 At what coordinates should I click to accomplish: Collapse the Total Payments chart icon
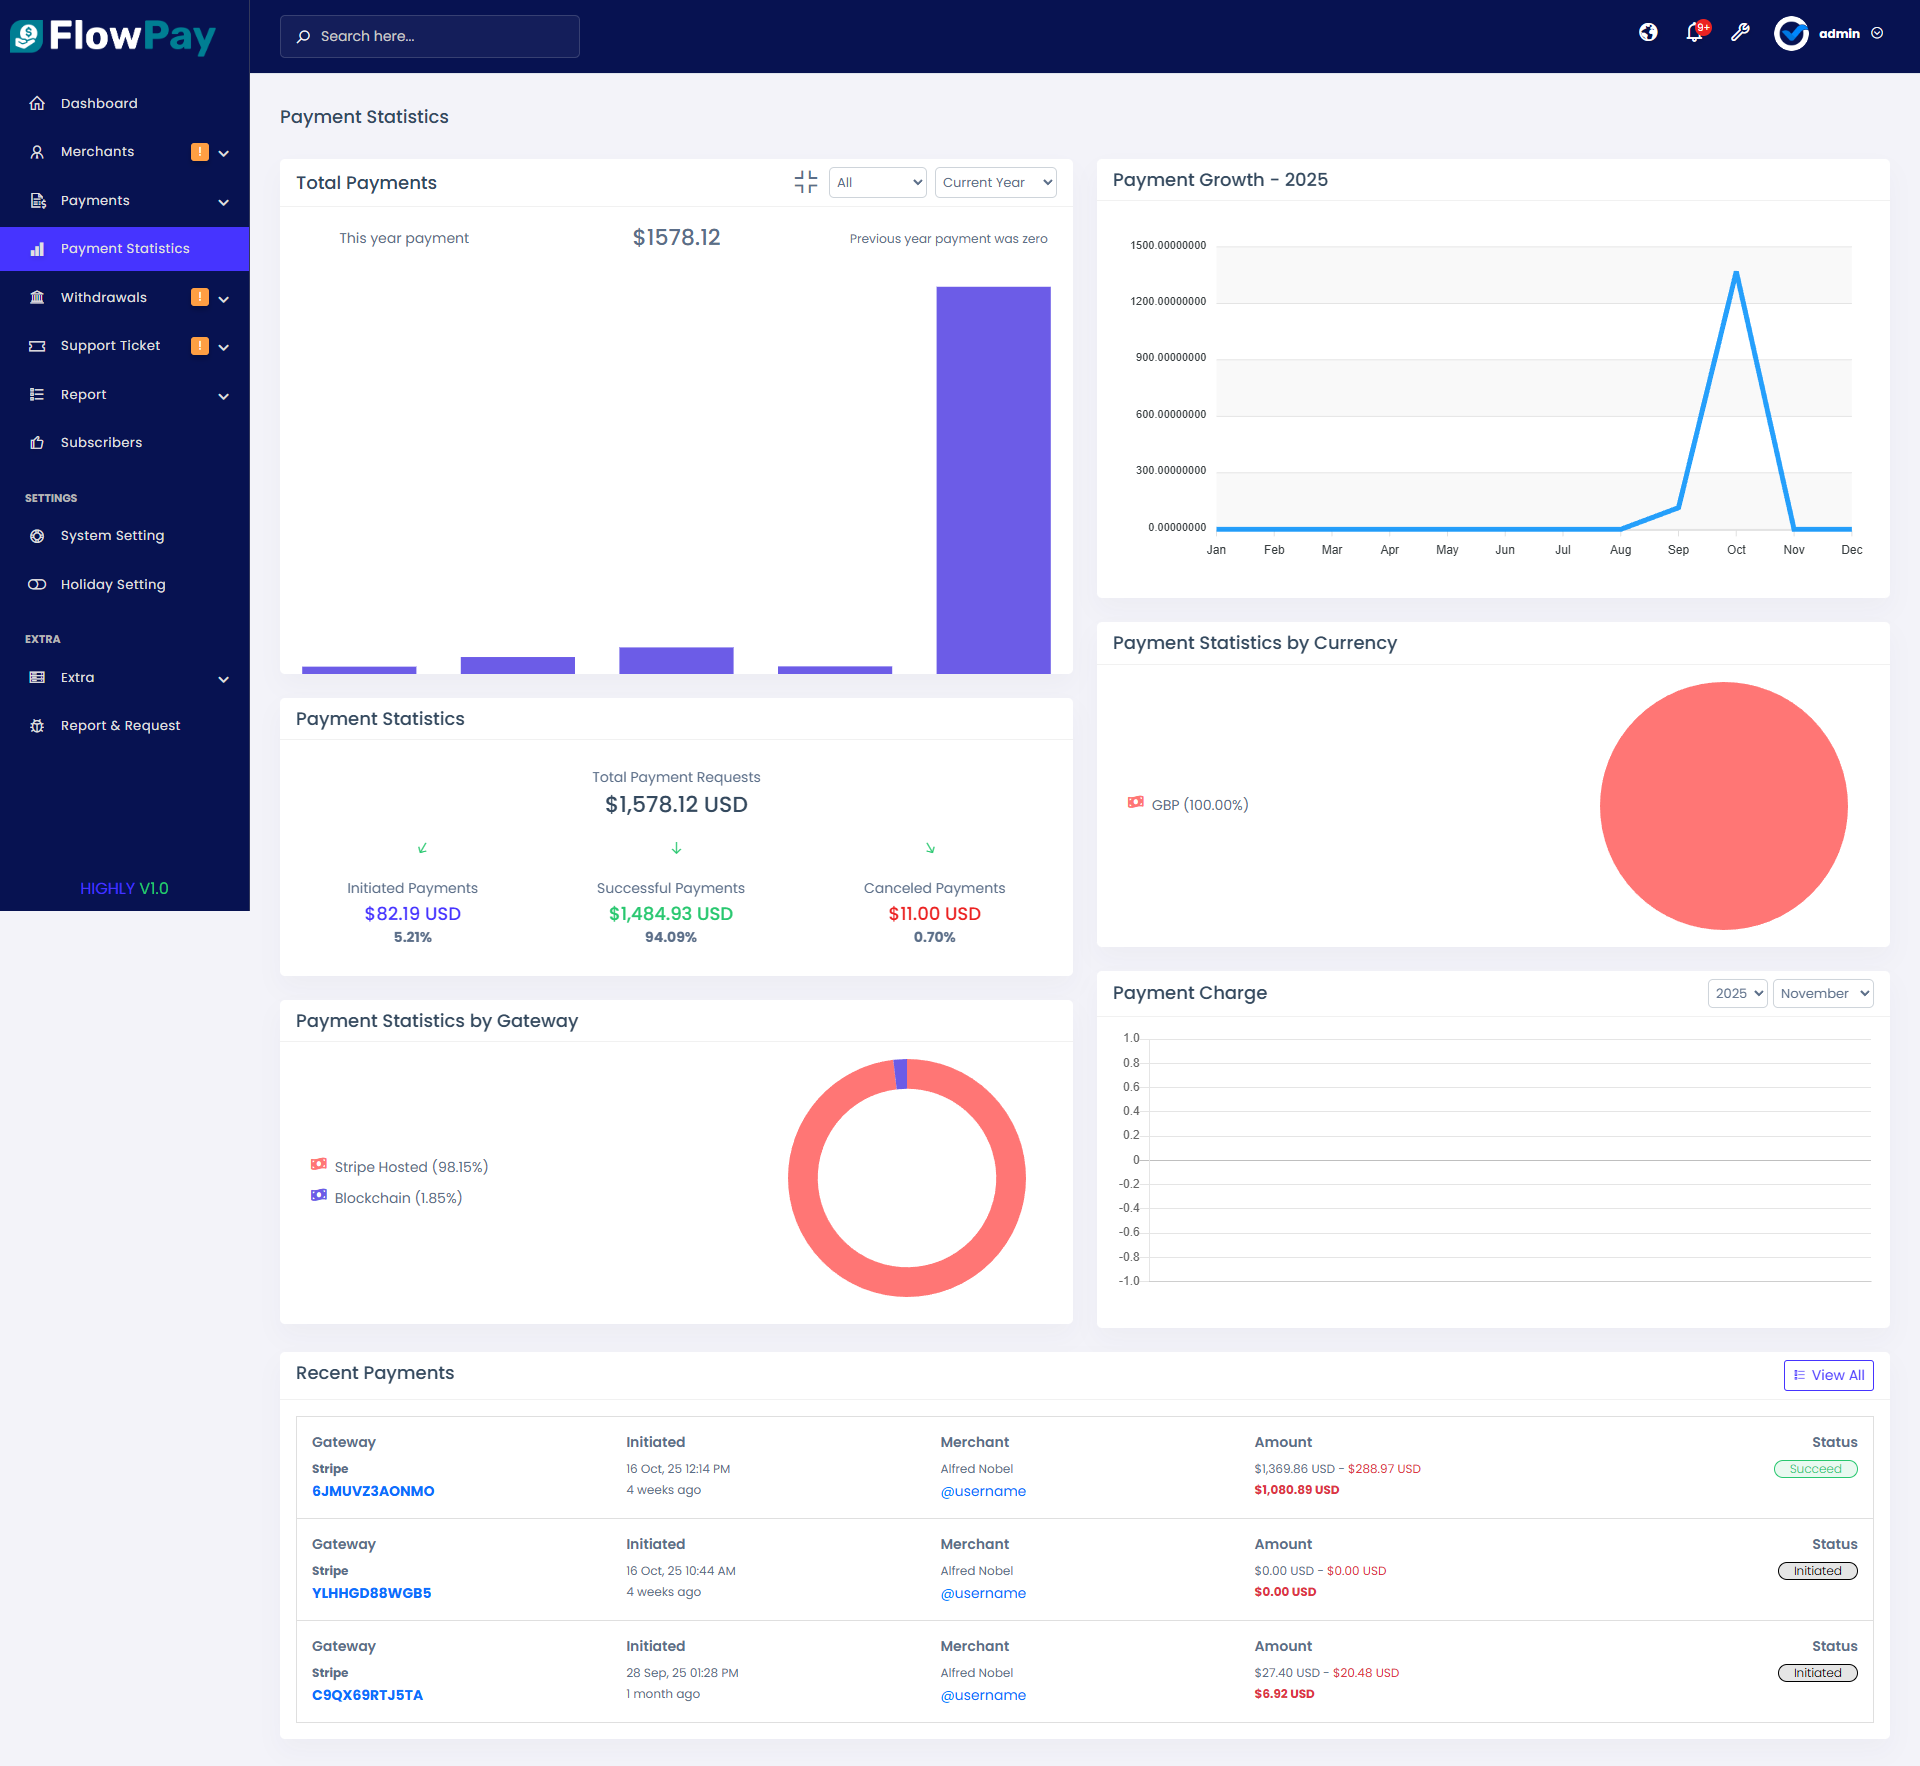pyautogui.click(x=806, y=182)
